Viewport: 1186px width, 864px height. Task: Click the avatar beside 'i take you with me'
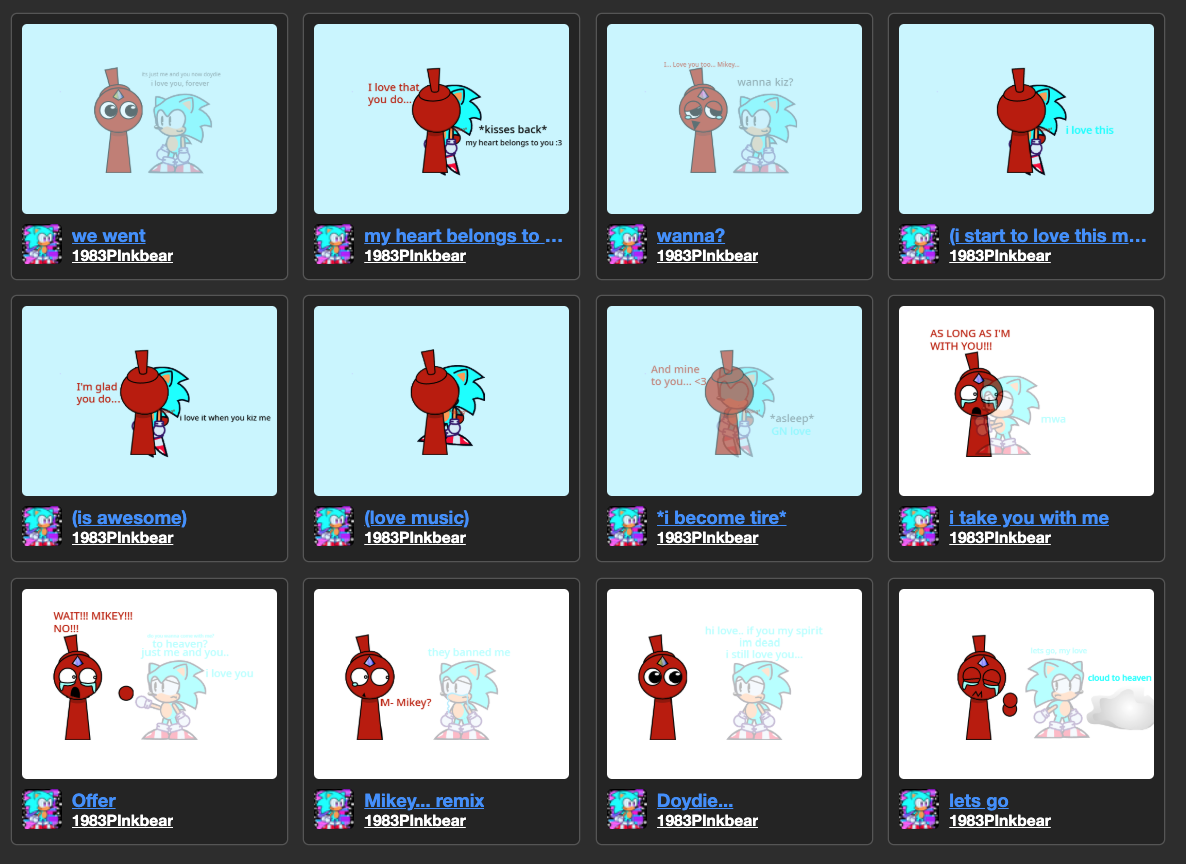tap(918, 527)
